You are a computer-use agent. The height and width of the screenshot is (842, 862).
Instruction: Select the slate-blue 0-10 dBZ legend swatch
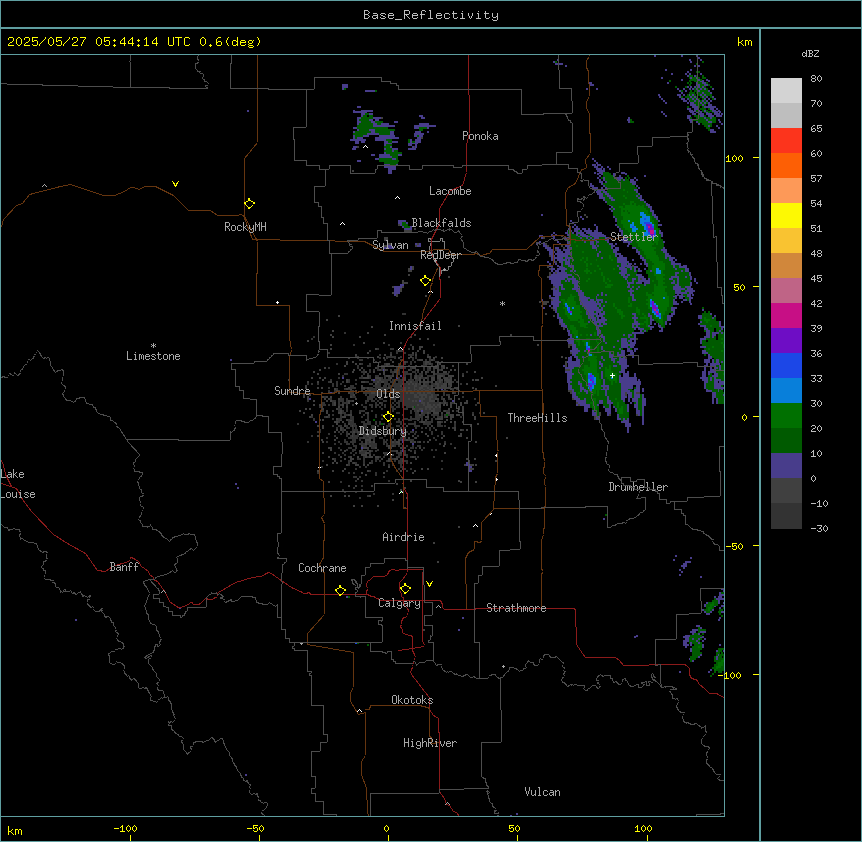pos(786,466)
